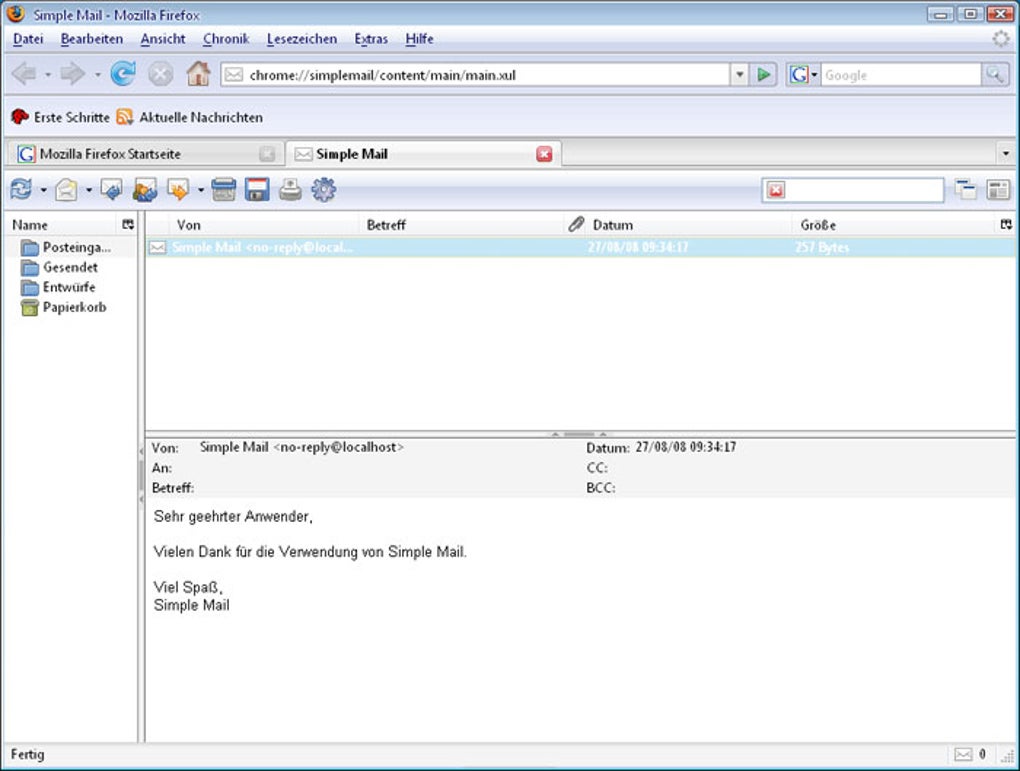Open the back/forward history dropdown
Image resolution: width=1020 pixels, height=771 pixels.
pos(98,75)
